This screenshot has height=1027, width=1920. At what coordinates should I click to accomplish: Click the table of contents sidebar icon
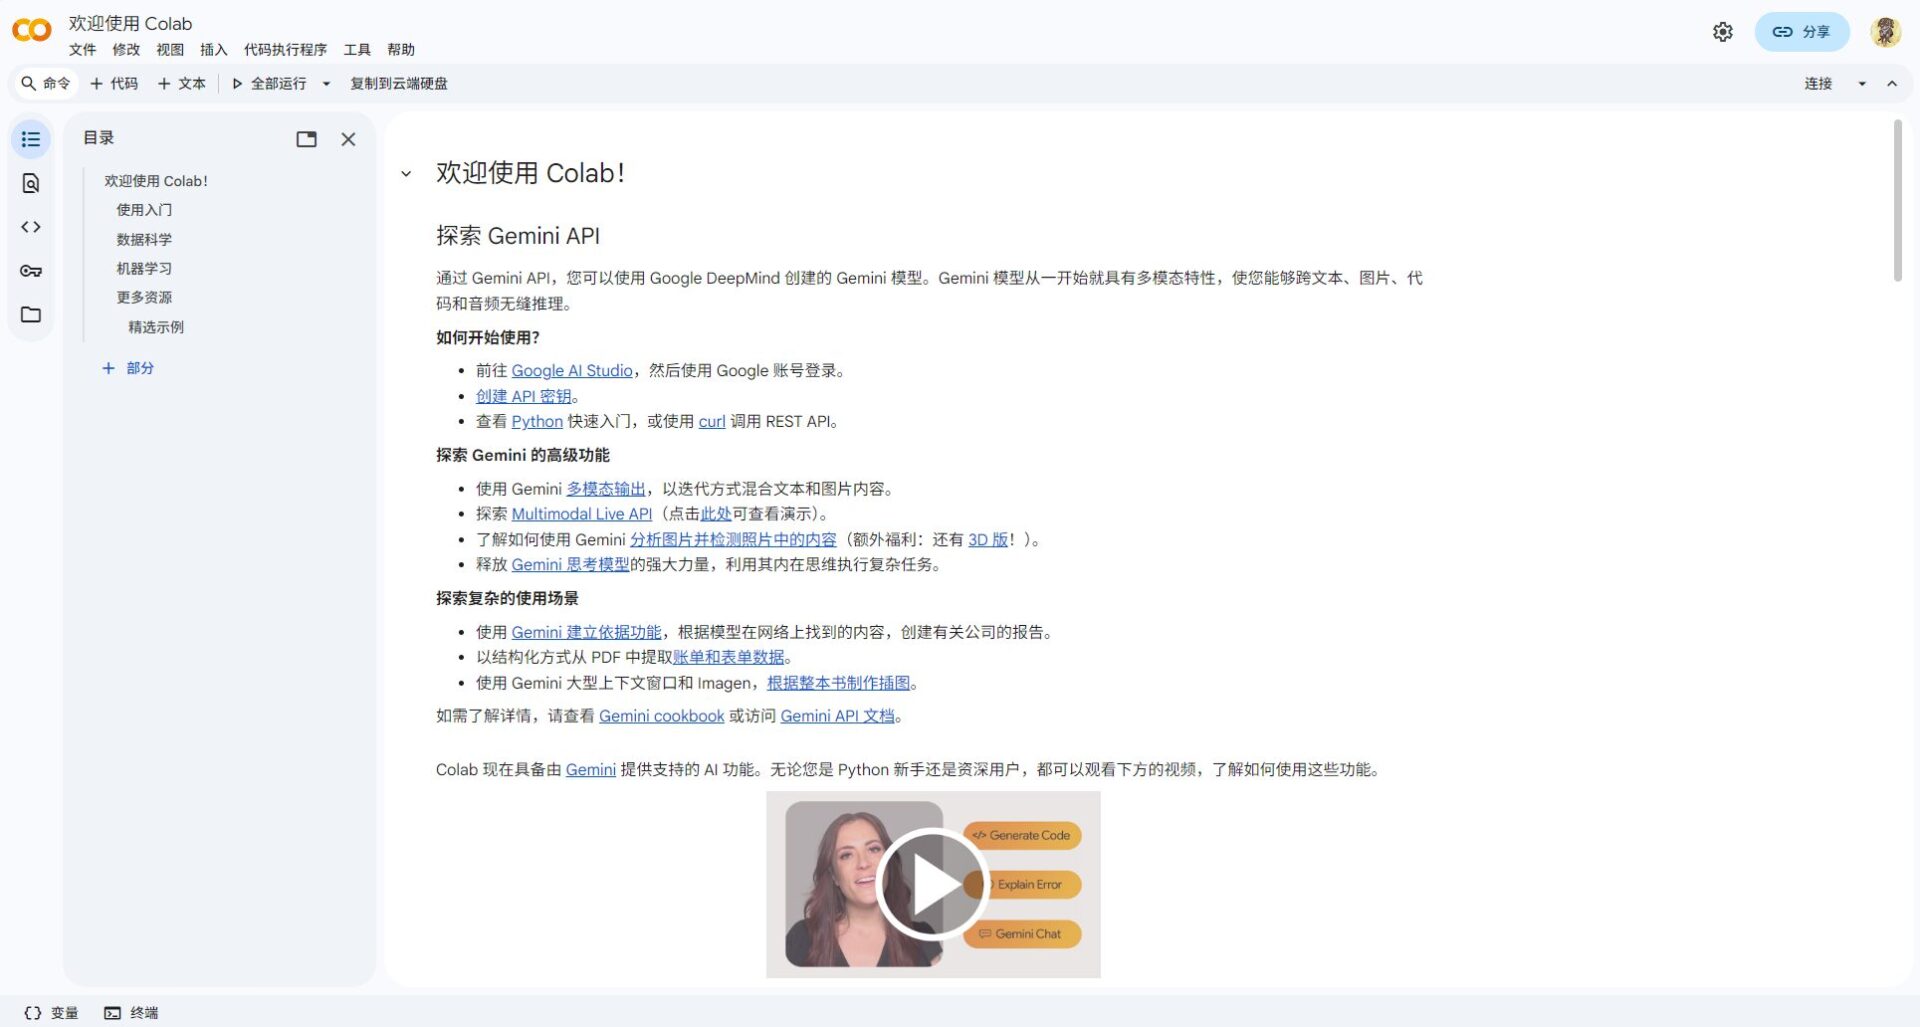(31, 139)
